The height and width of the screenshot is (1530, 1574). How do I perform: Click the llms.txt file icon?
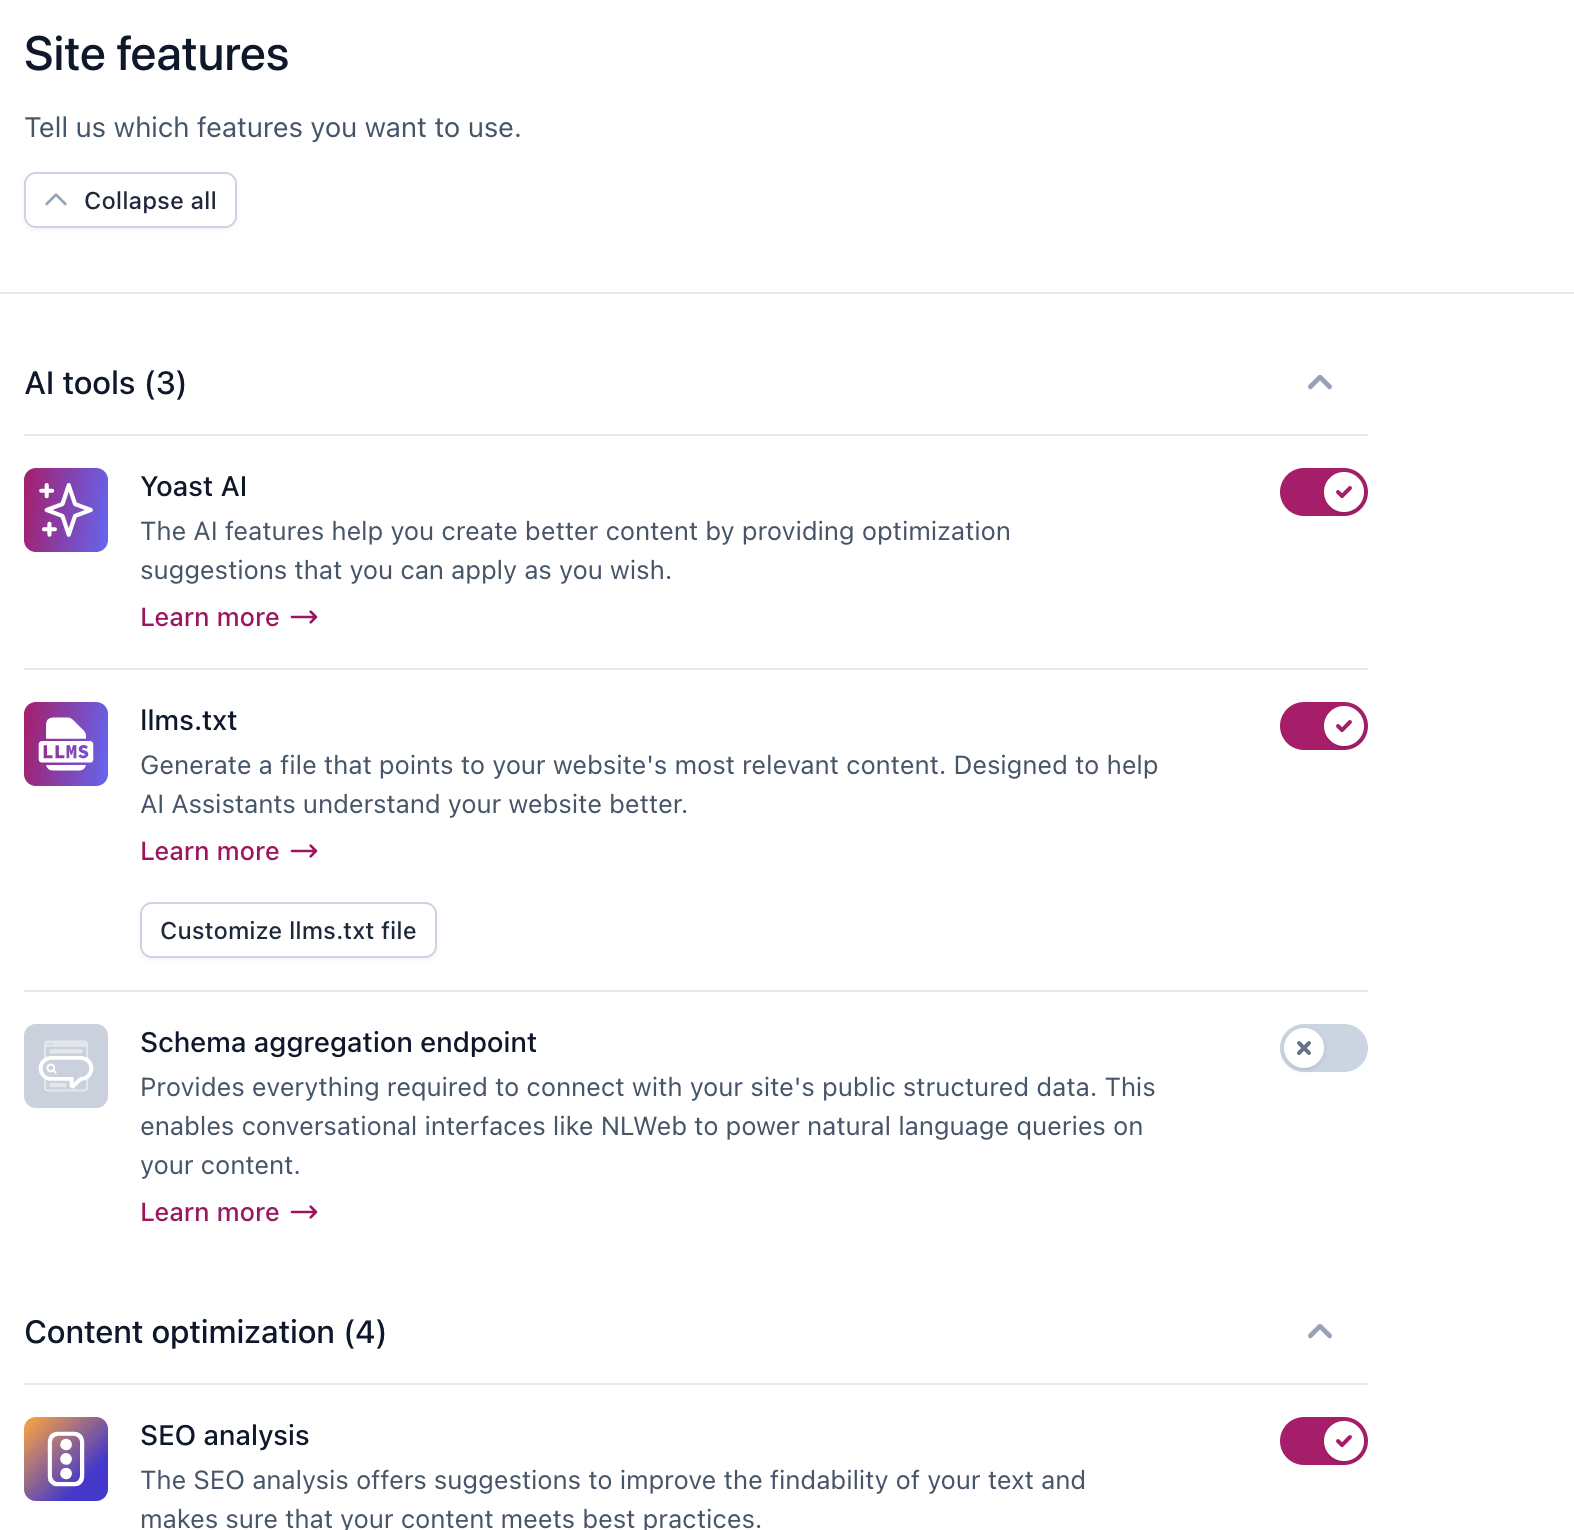65,743
